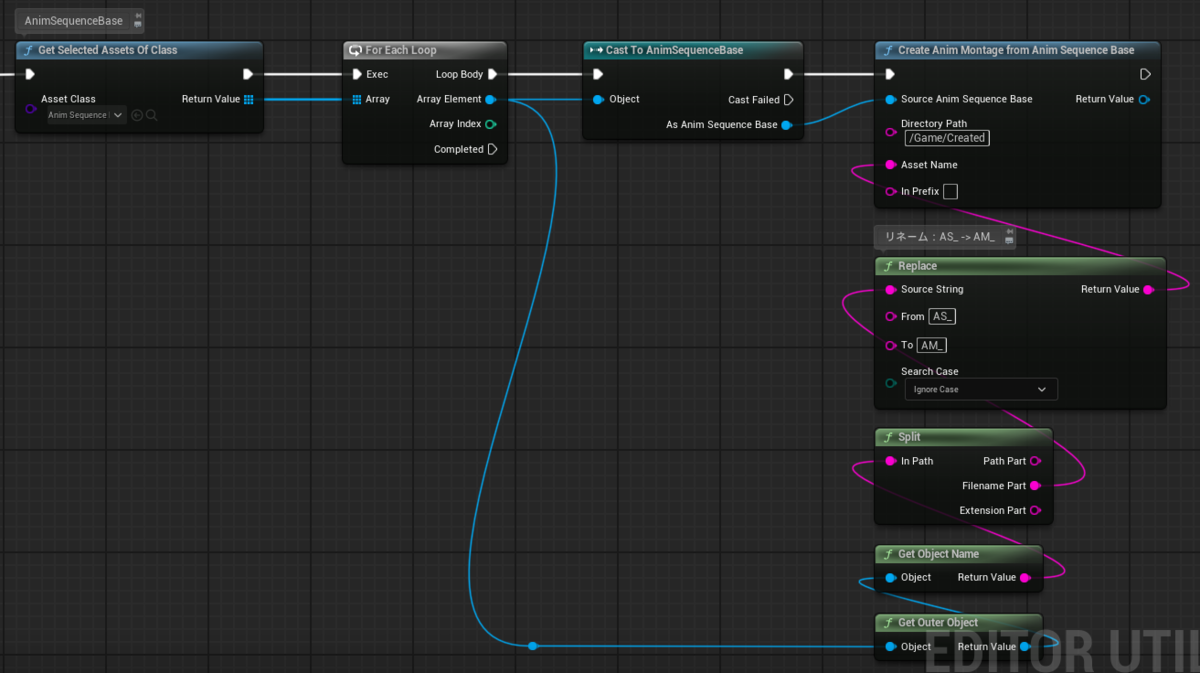Select the Get Selected Assets Of Class node title
Image resolution: width=1200 pixels, height=673 pixels.
107,50
